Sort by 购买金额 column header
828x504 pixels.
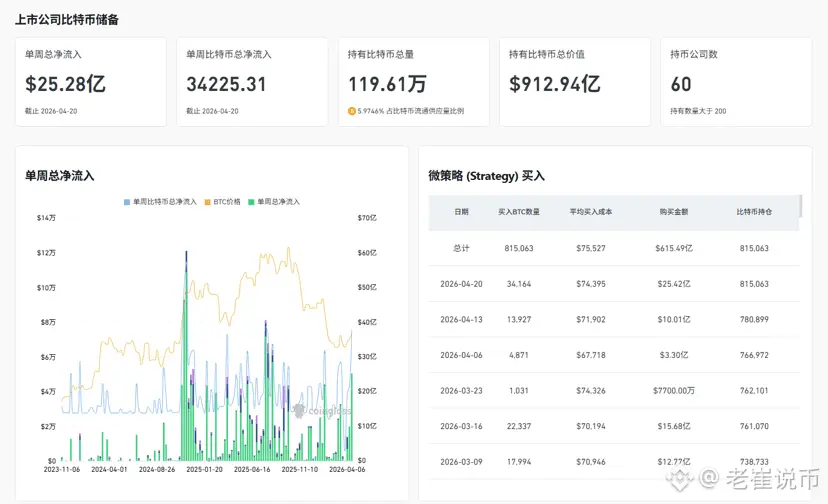coord(673,212)
